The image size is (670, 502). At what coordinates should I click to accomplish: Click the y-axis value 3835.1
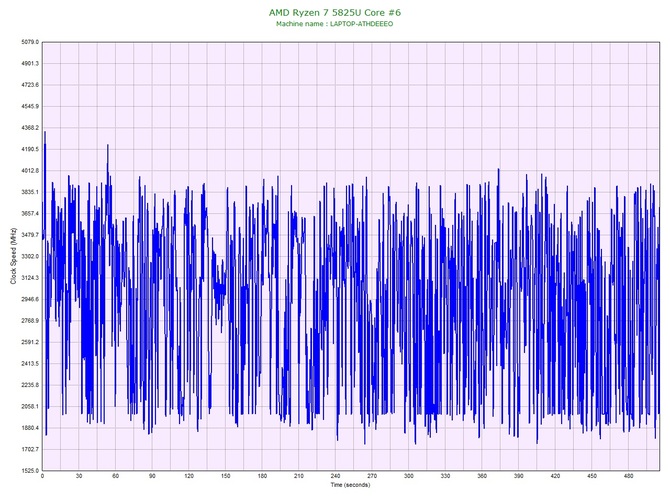[30, 192]
